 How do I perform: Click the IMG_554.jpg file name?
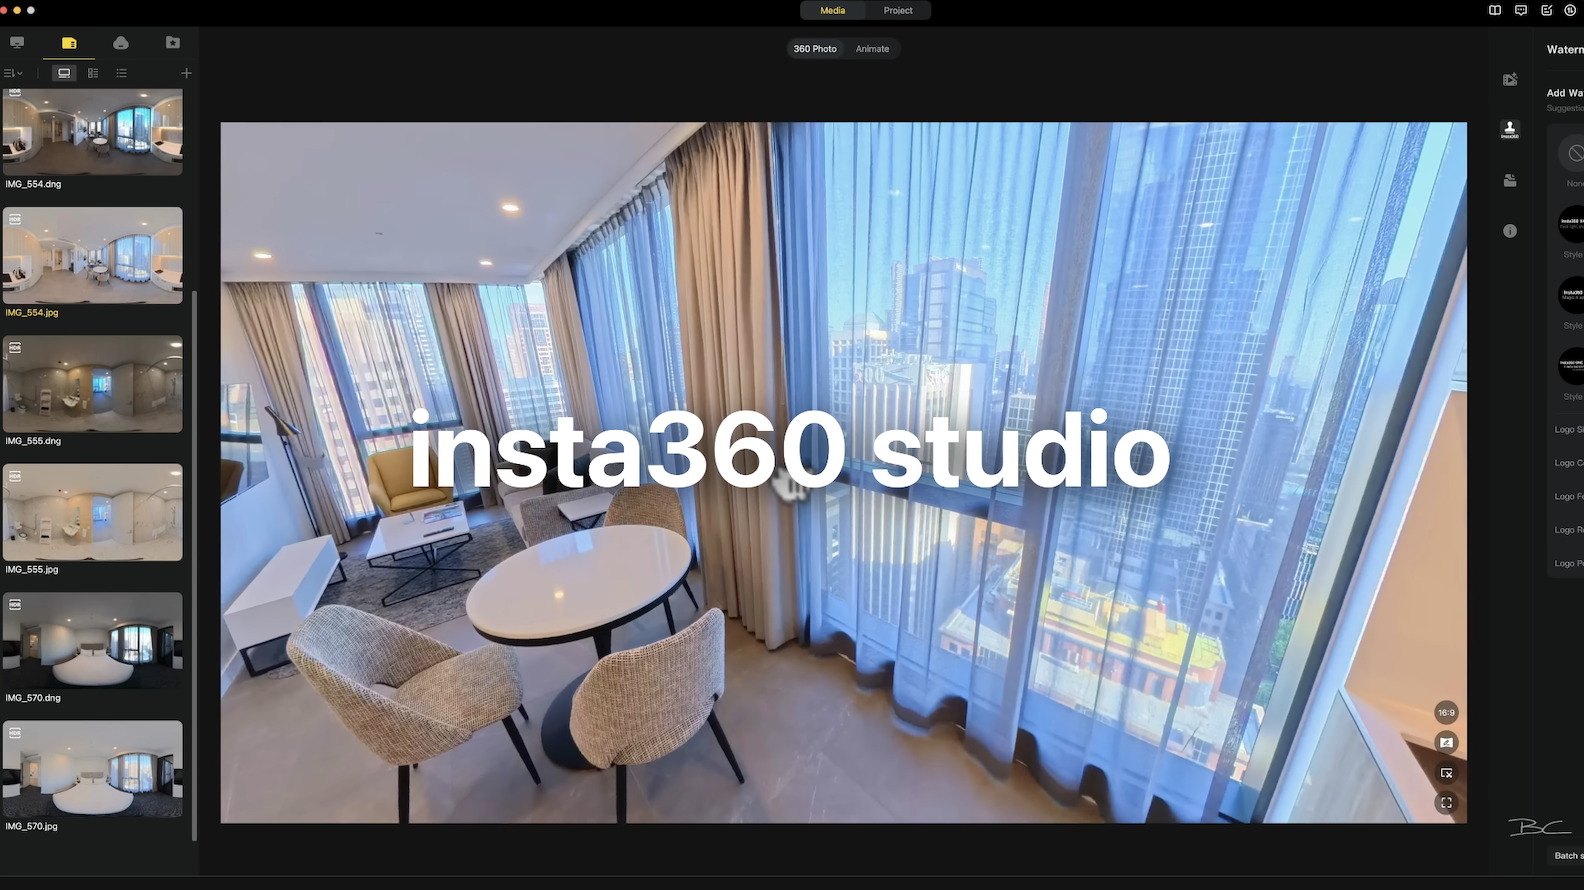click(32, 313)
